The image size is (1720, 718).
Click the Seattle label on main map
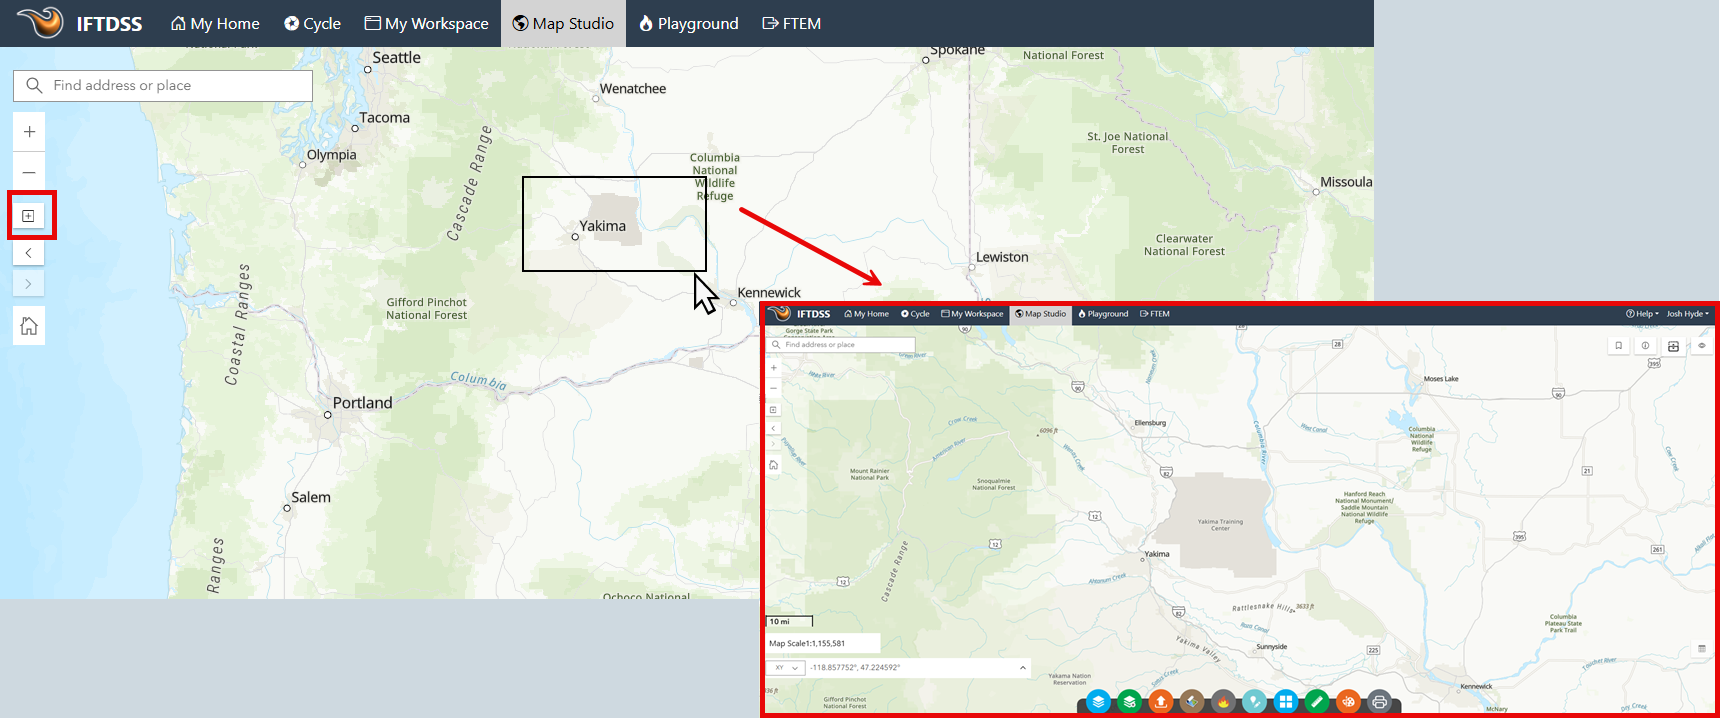tap(396, 58)
